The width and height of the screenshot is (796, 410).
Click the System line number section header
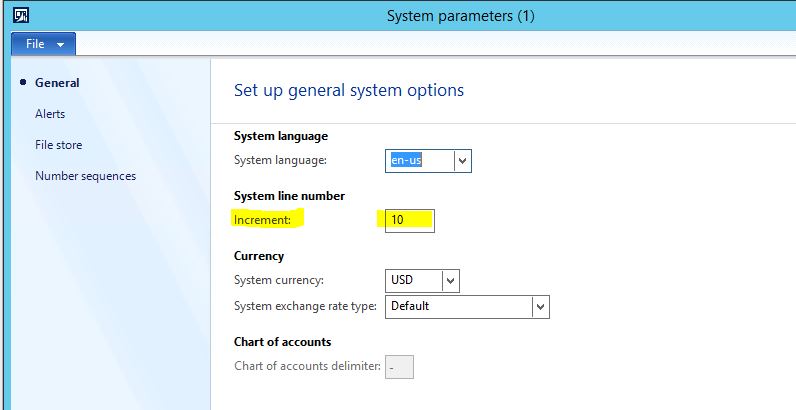click(x=289, y=195)
